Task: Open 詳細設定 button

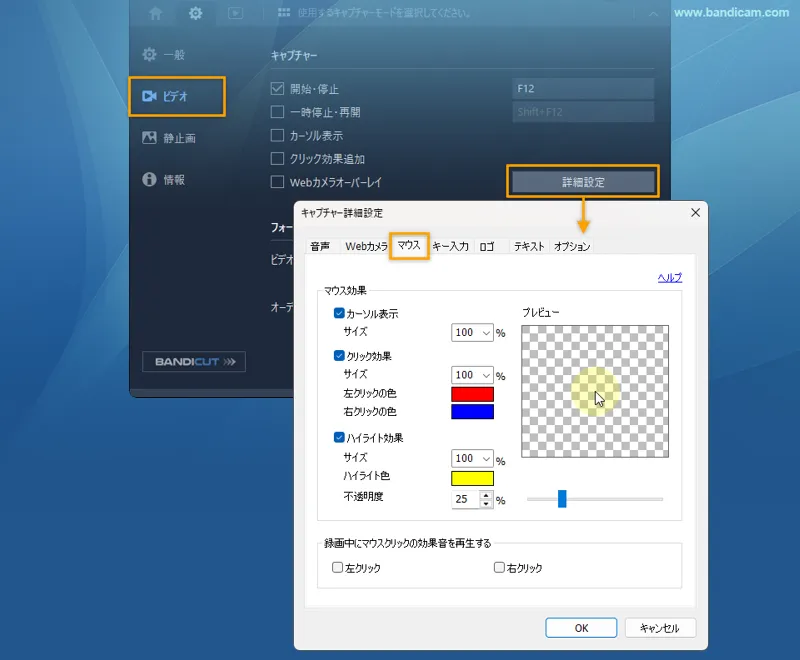Action: [583, 182]
